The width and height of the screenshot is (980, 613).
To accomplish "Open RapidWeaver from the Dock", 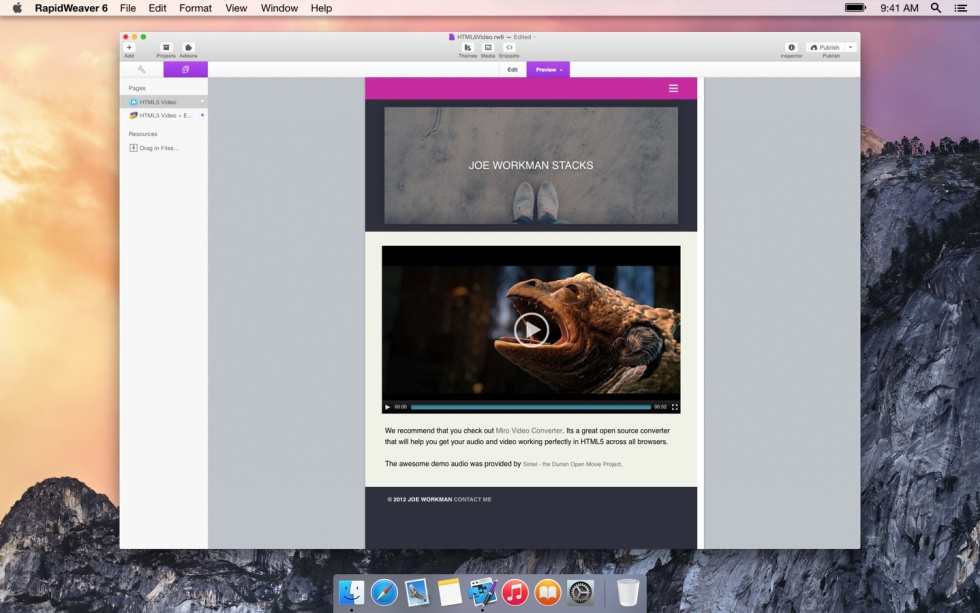I will [482, 592].
